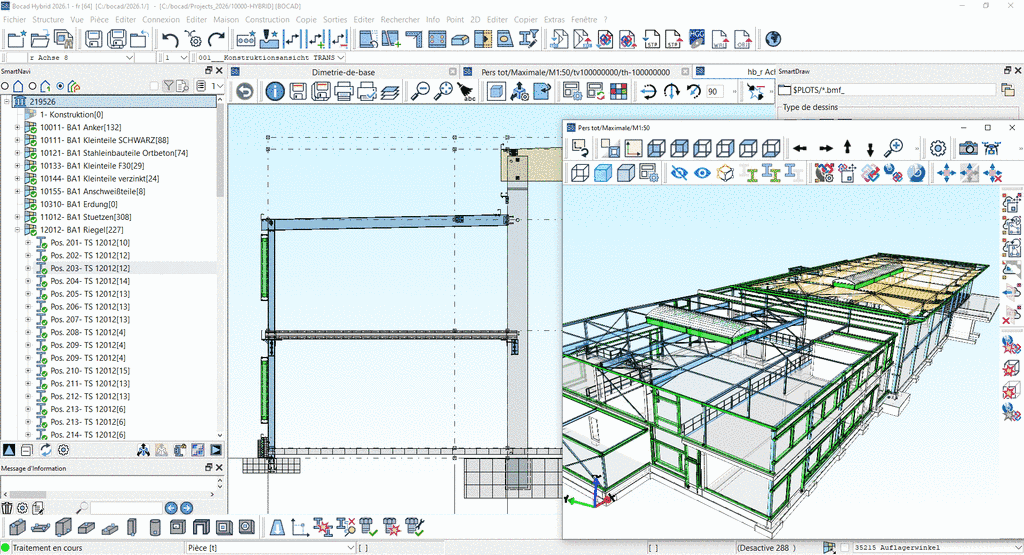Expand the 11012- BA1 Stuetzen tree node
The width and height of the screenshot is (1024, 555).
click(17, 217)
